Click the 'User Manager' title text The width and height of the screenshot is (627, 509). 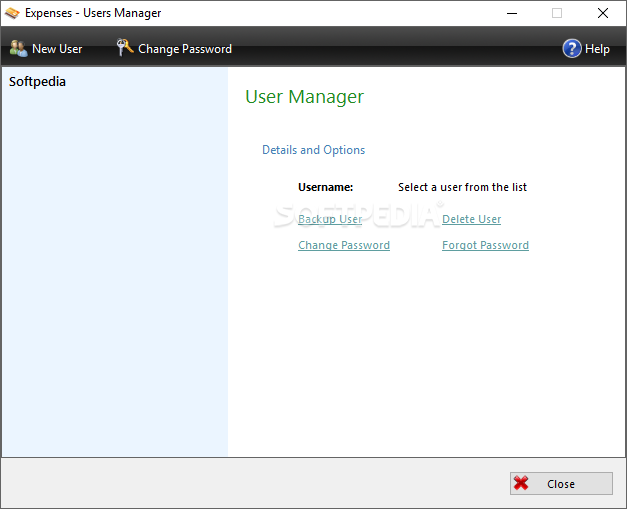(x=304, y=97)
